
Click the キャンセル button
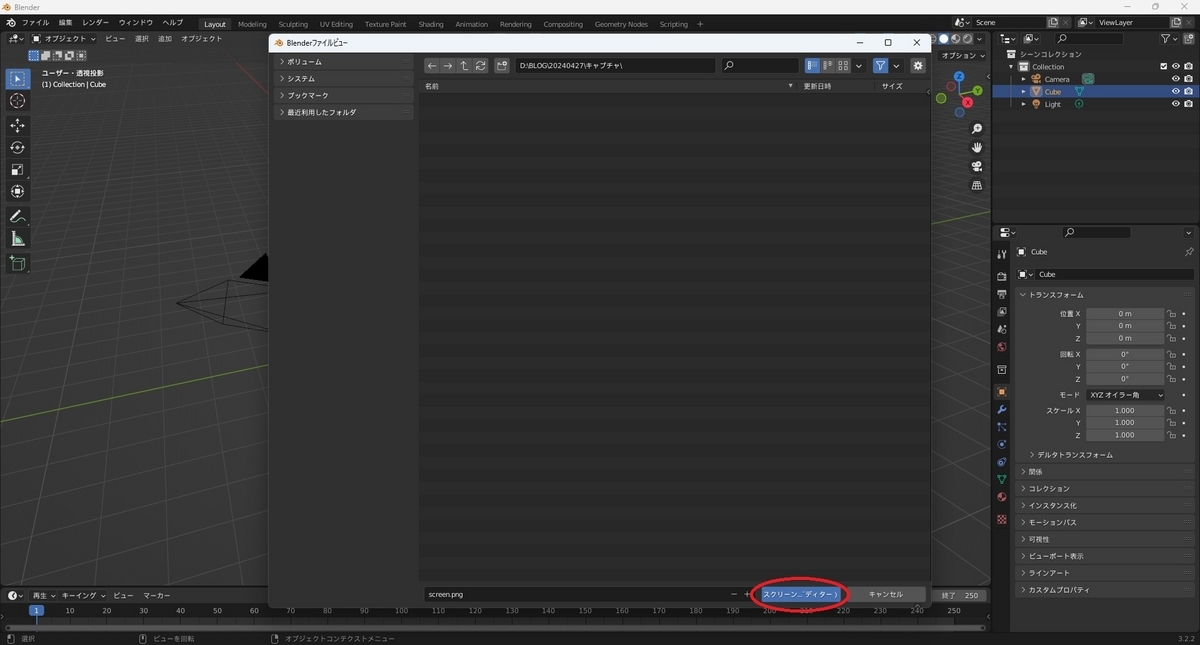pos(885,594)
